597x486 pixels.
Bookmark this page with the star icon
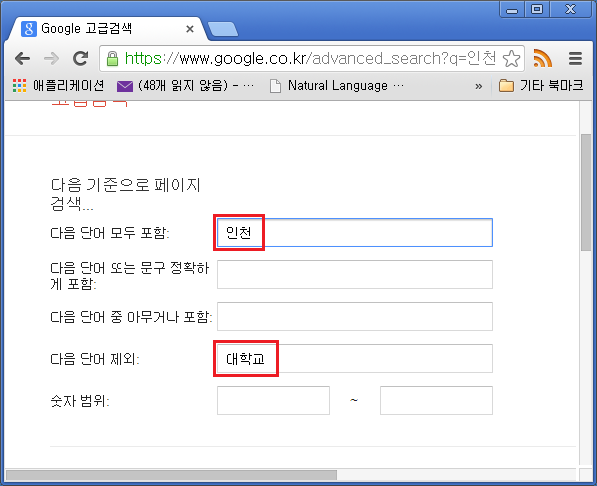pos(511,59)
